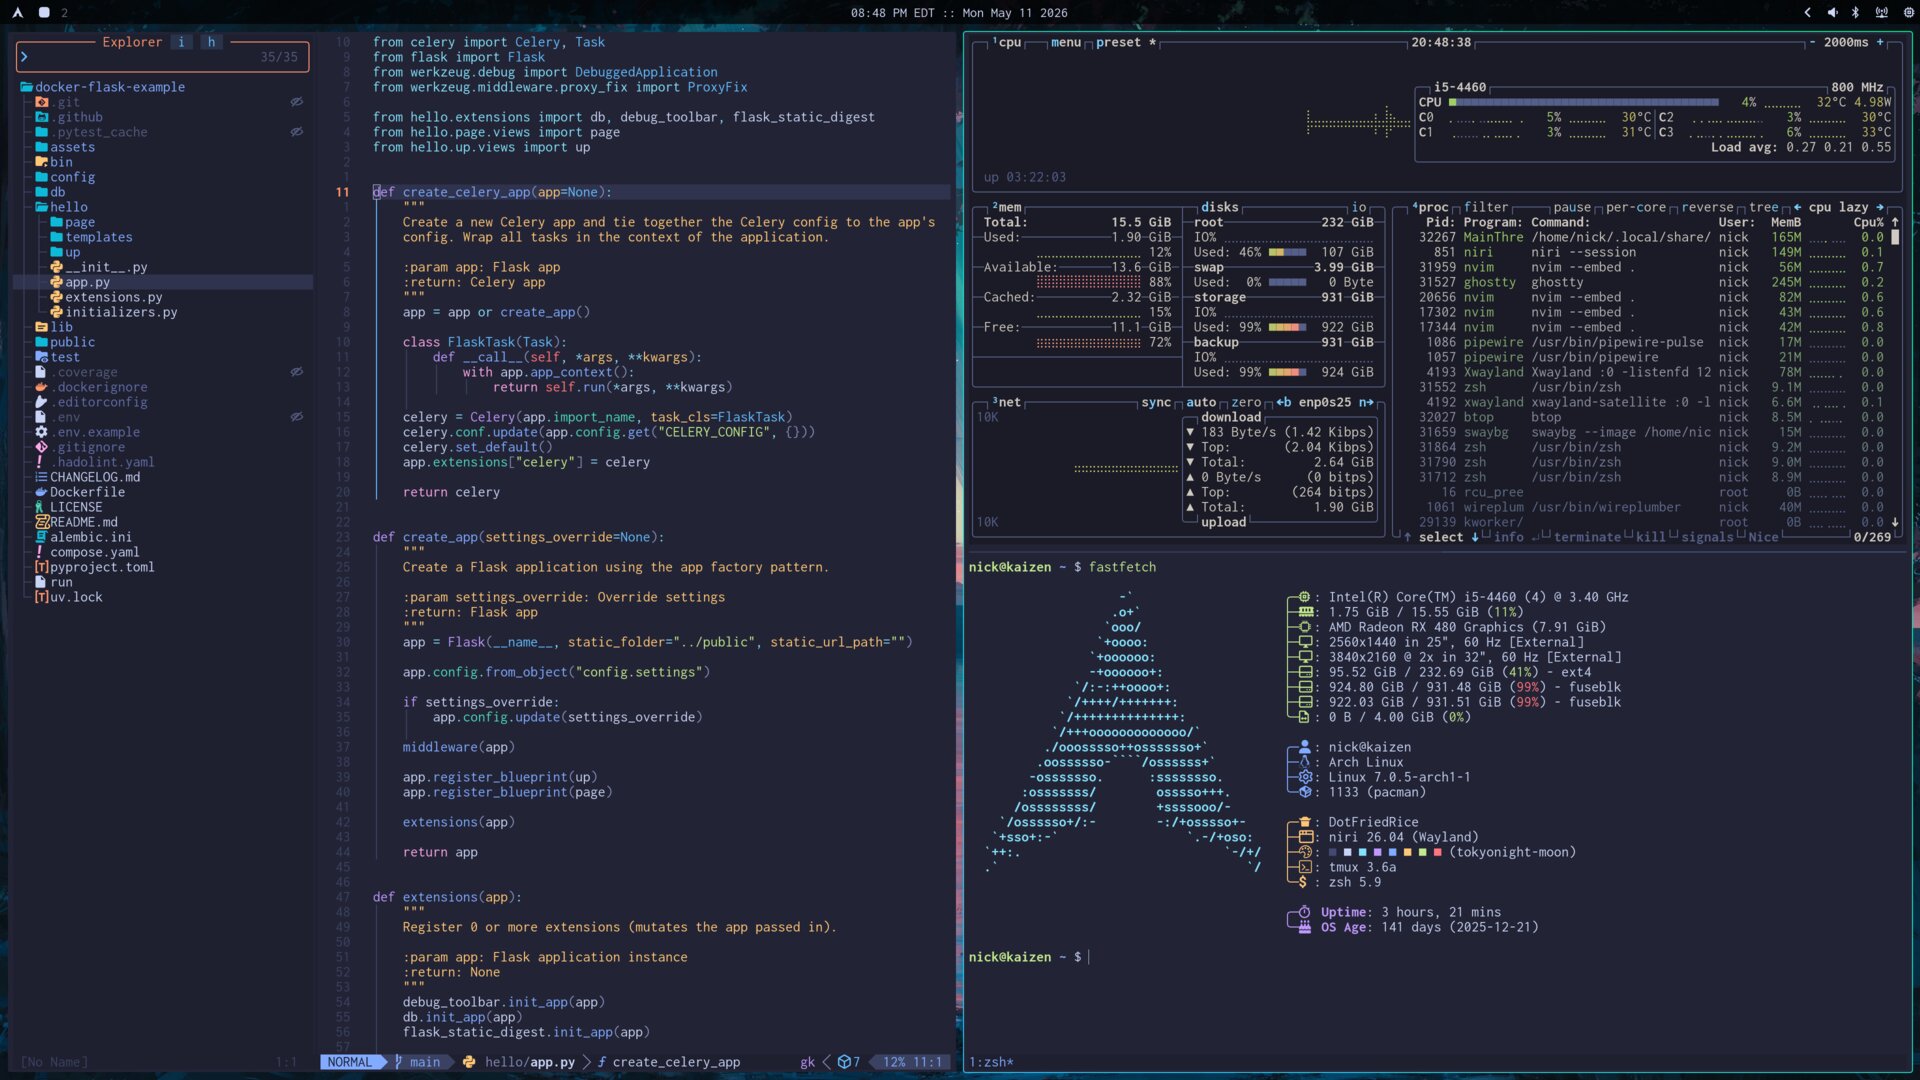
Task: Click the github folder icon in Explorer
Action: [x=42, y=117]
